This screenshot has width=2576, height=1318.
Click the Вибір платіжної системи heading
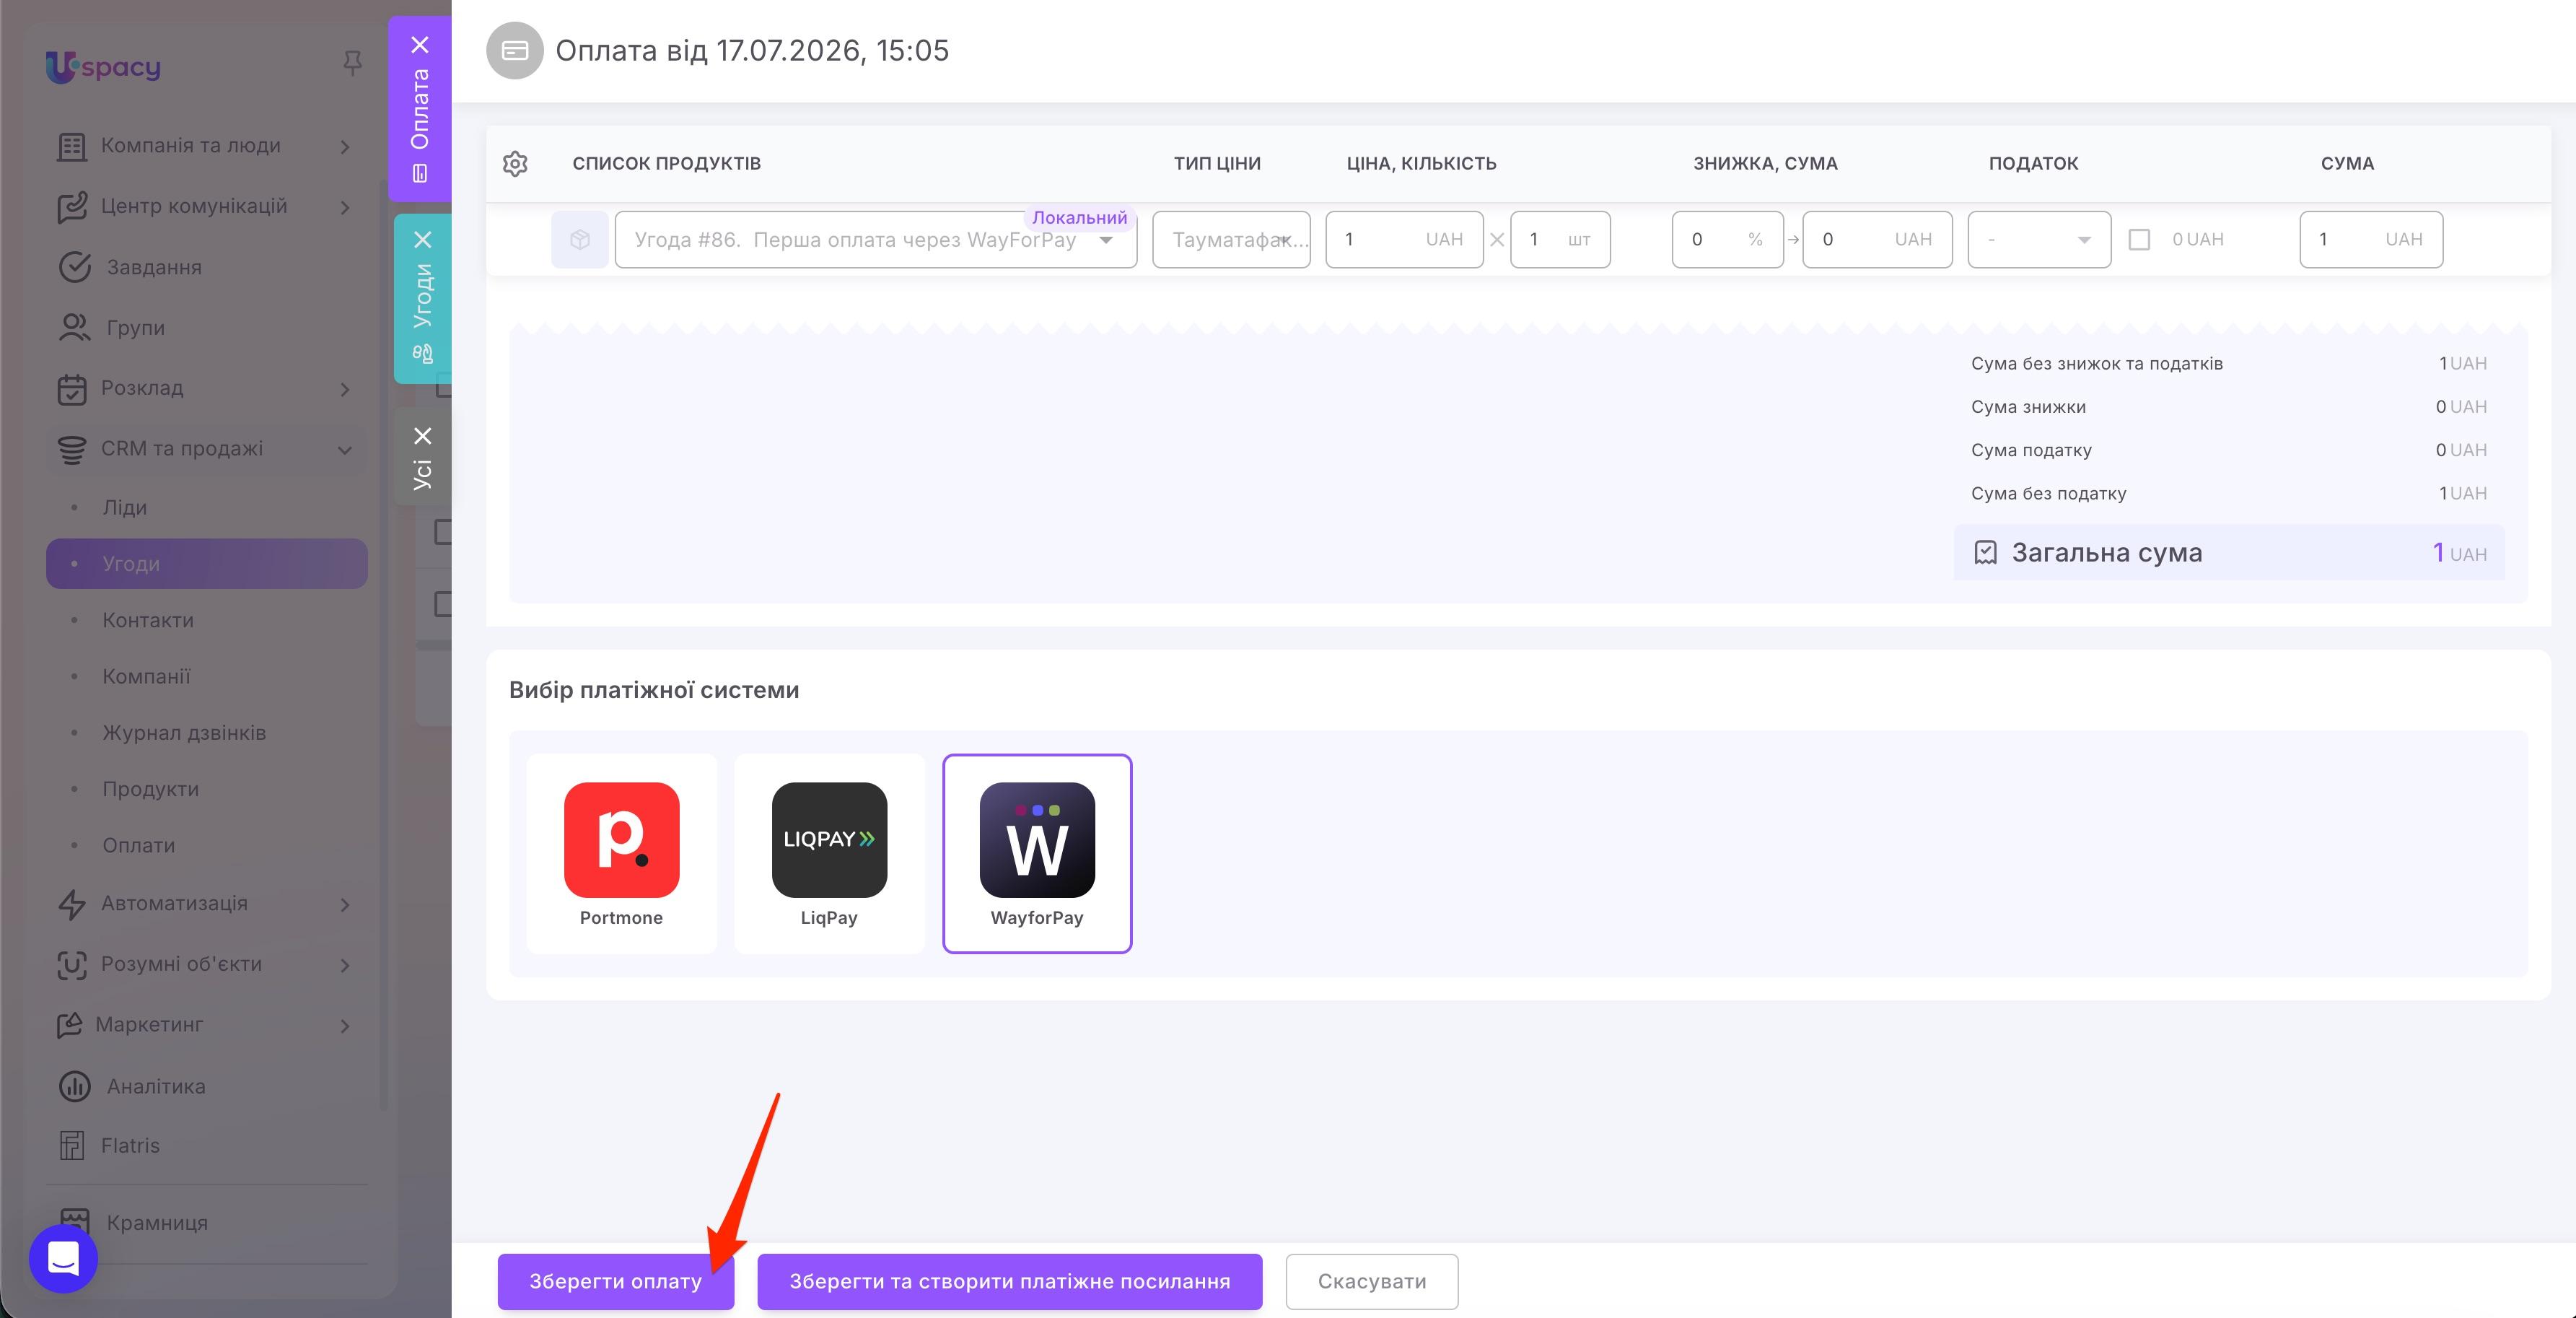(x=654, y=690)
